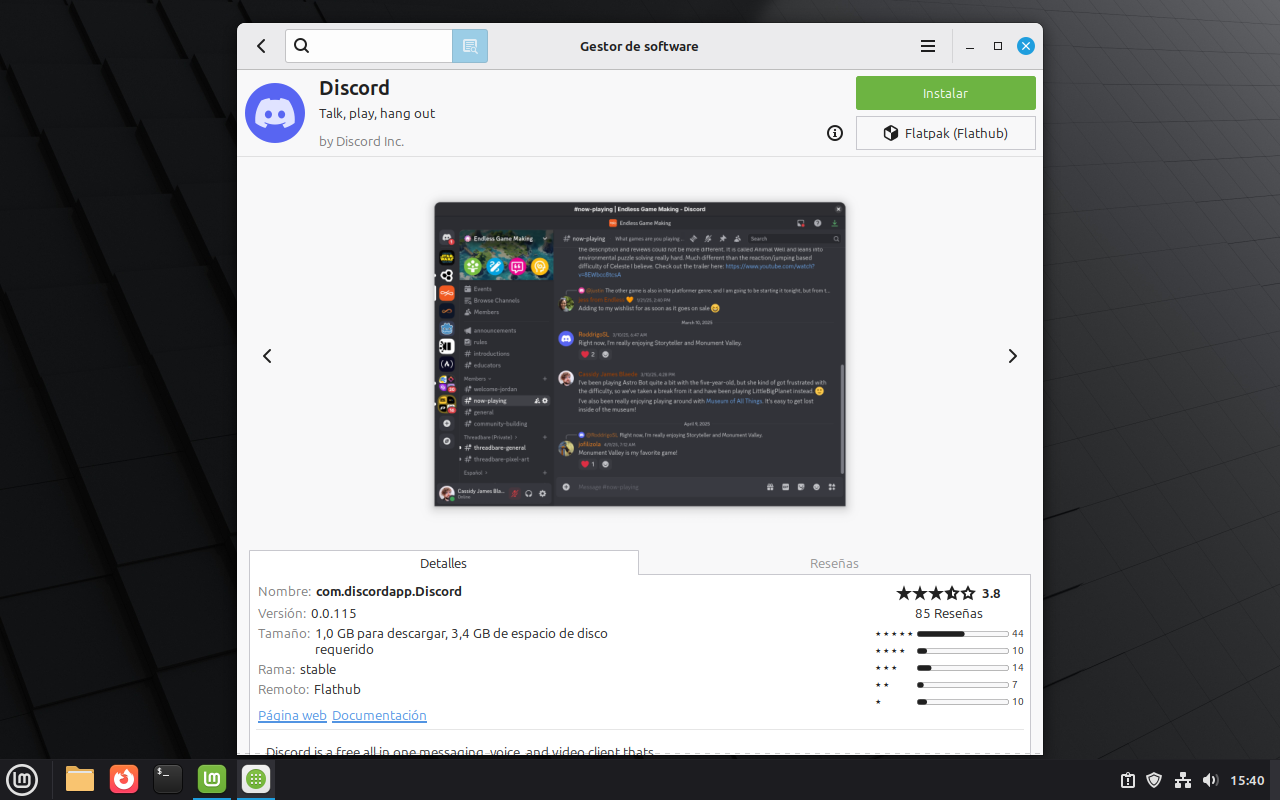Launch the Files manager from the taskbar

click(79, 779)
